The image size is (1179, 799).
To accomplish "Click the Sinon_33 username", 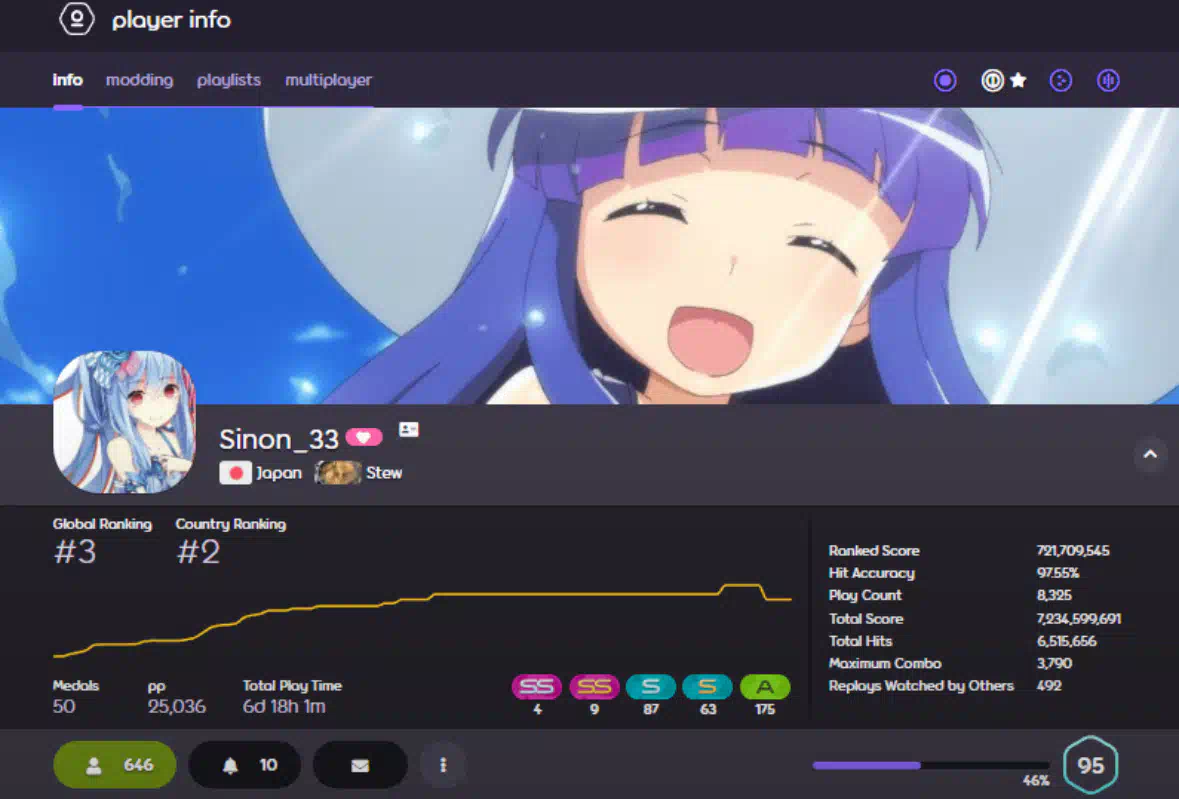I will point(279,439).
